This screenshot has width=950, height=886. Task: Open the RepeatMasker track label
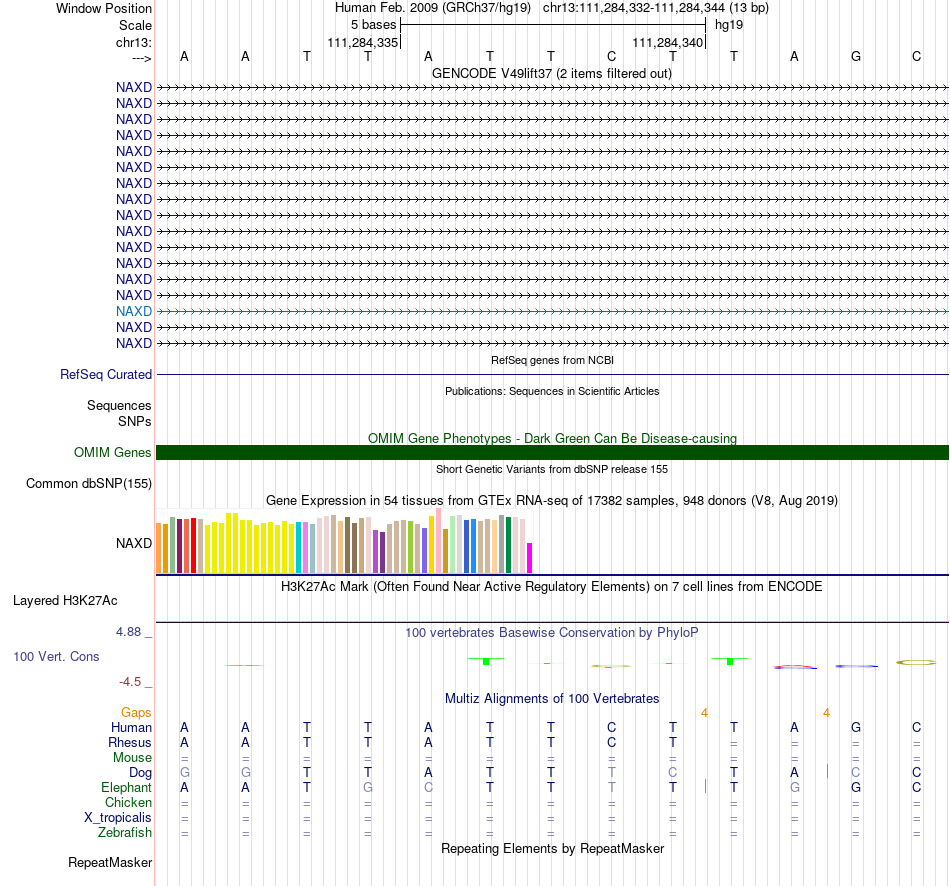[110, 862]
